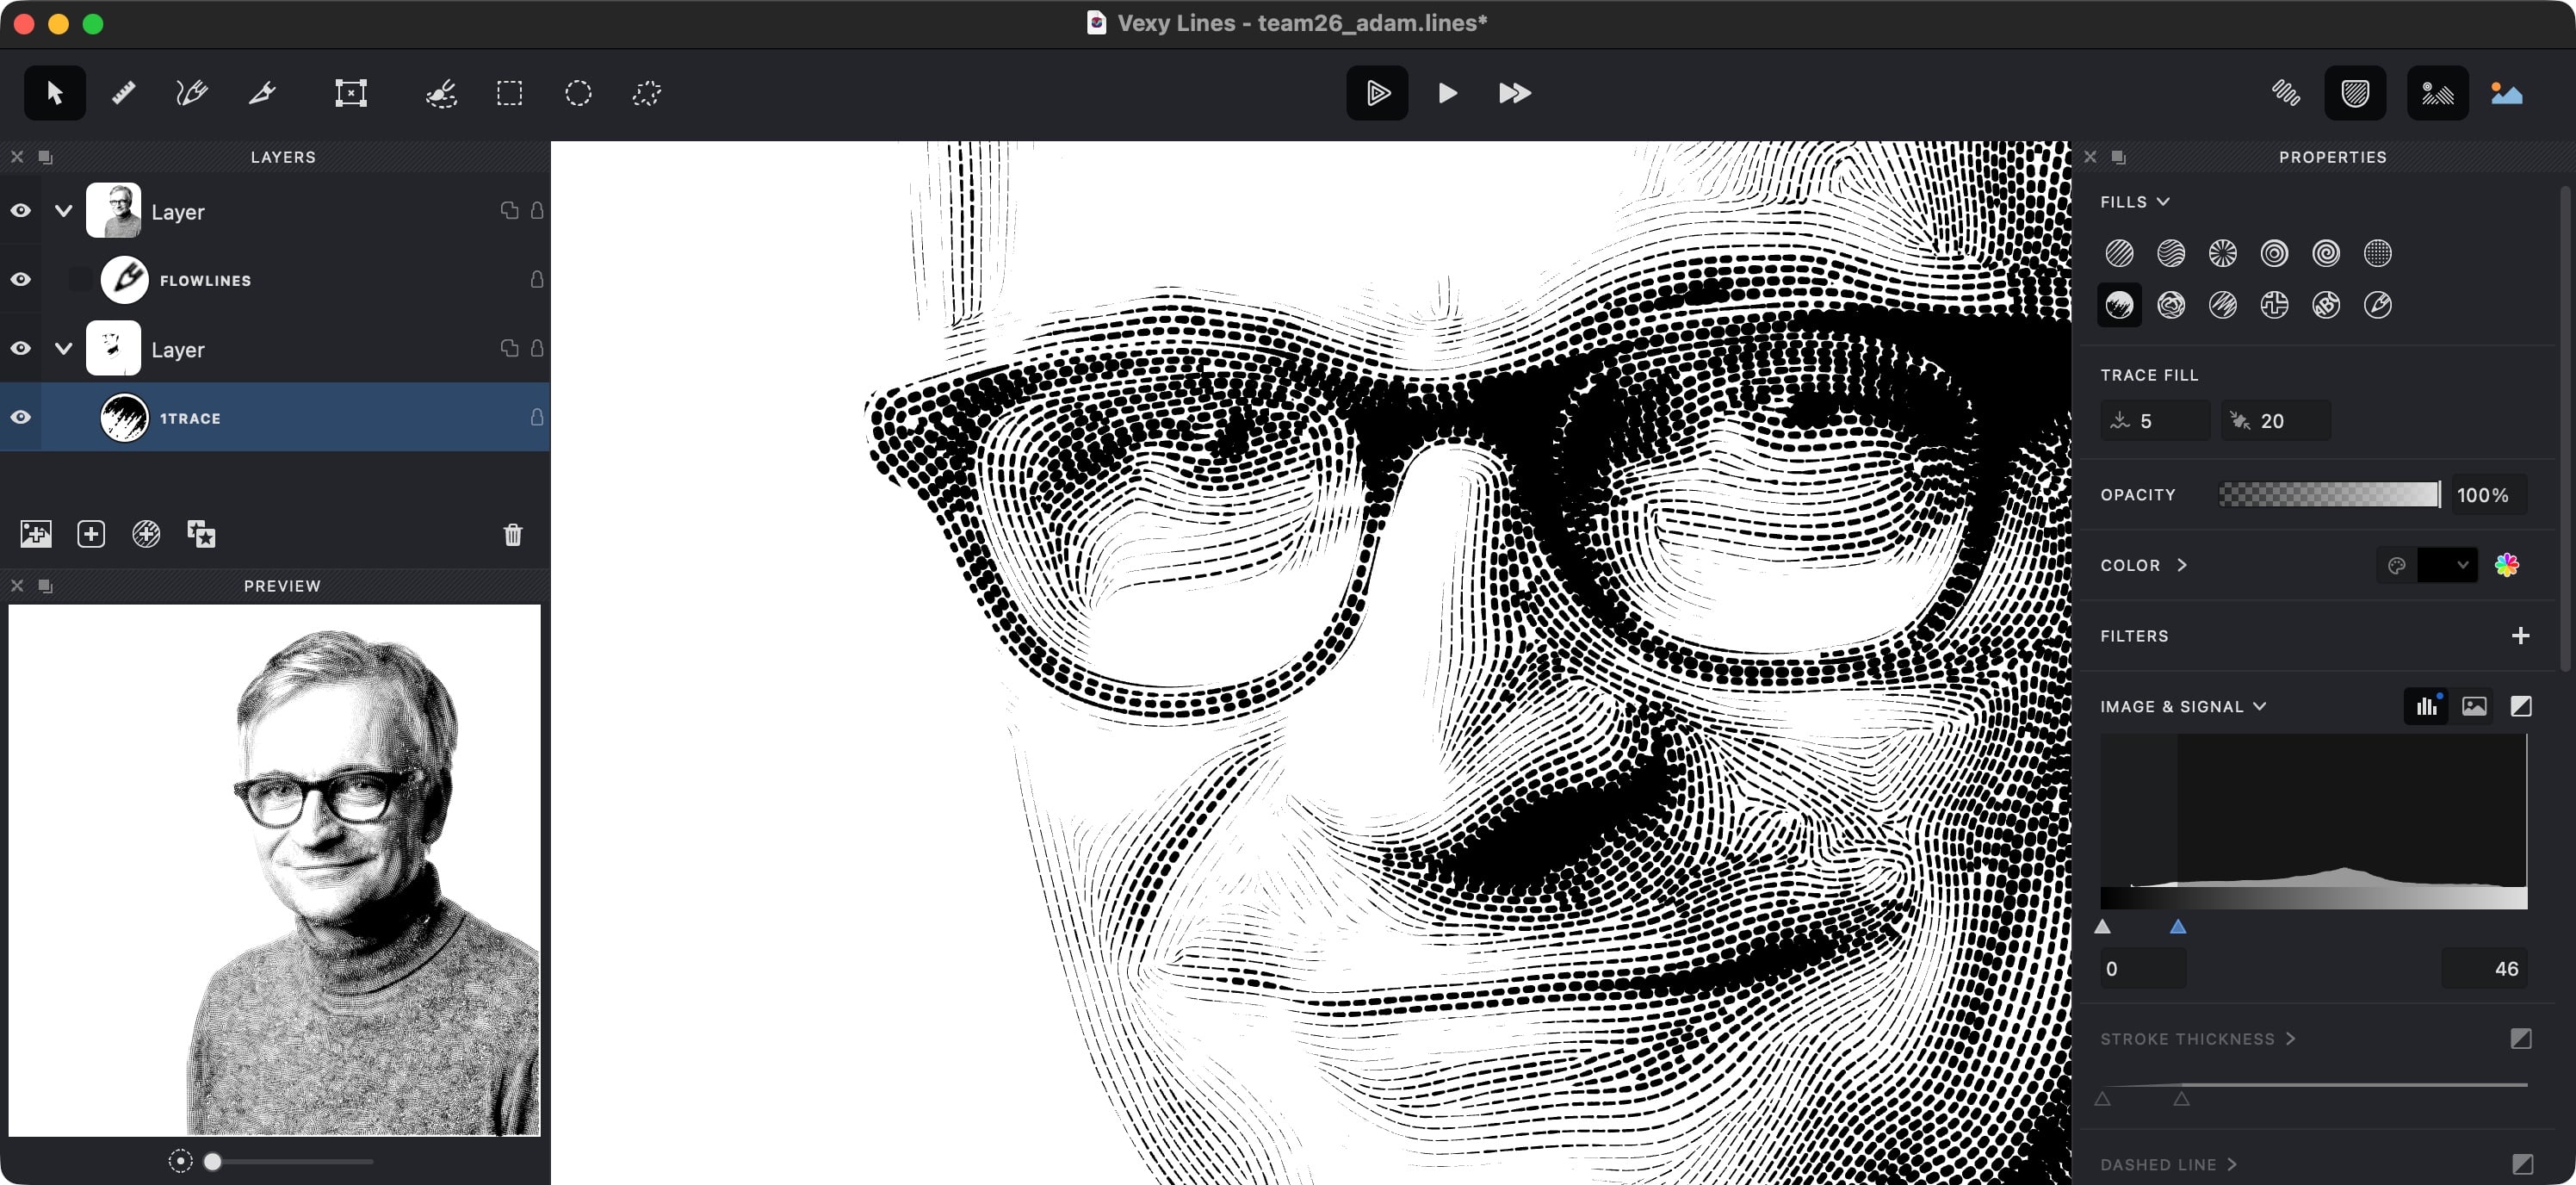Select the rectangular marquee tool
The height and width of the screenshot is (1185, 2576).
[x=509, y=93]
